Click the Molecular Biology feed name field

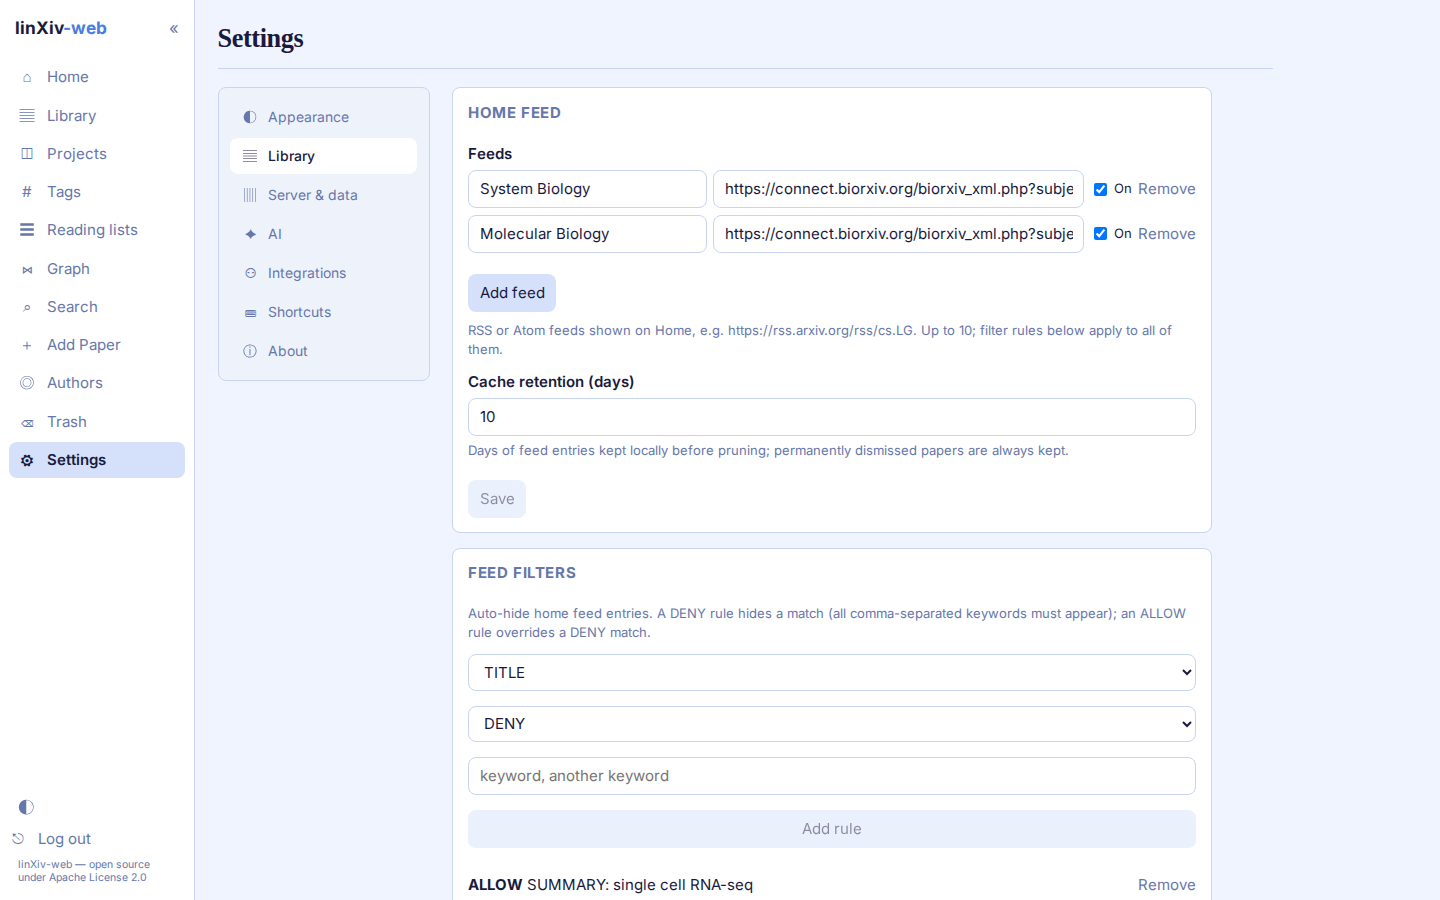coord(587,234)
